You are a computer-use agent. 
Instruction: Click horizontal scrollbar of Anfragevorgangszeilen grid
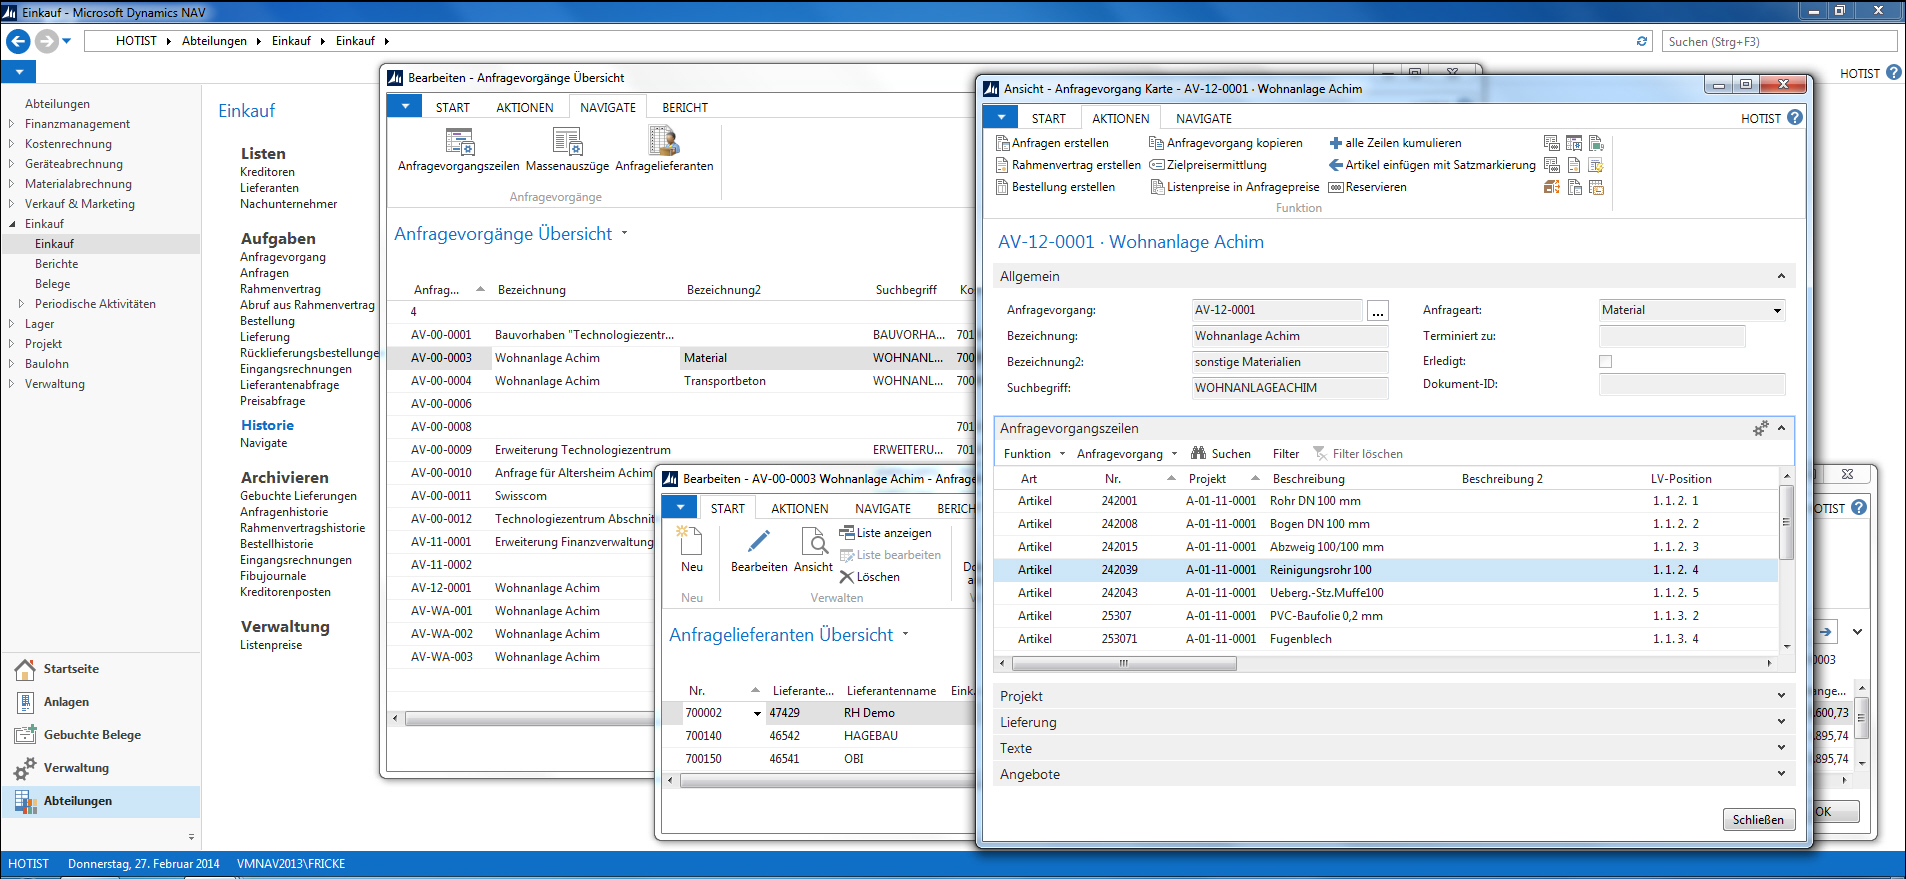pos(1124,663)
